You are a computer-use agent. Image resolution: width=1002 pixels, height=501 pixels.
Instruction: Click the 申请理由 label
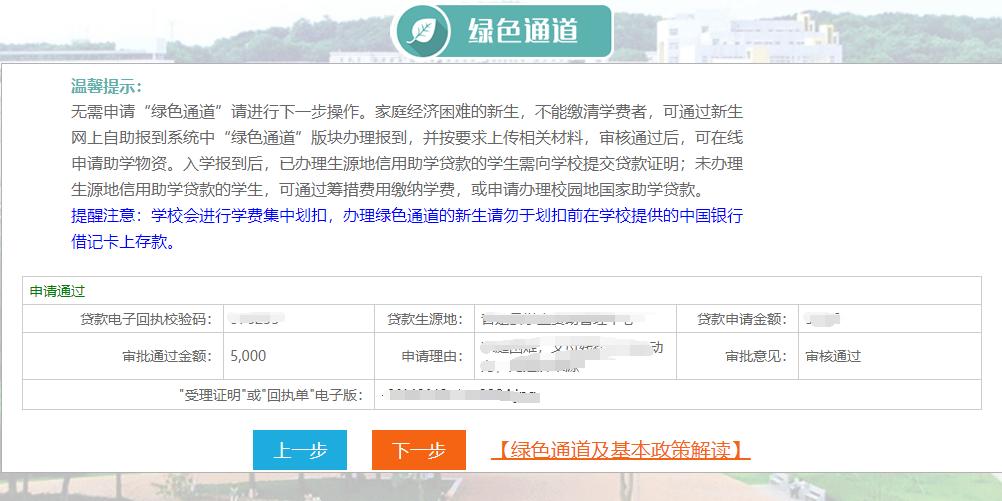432,356
